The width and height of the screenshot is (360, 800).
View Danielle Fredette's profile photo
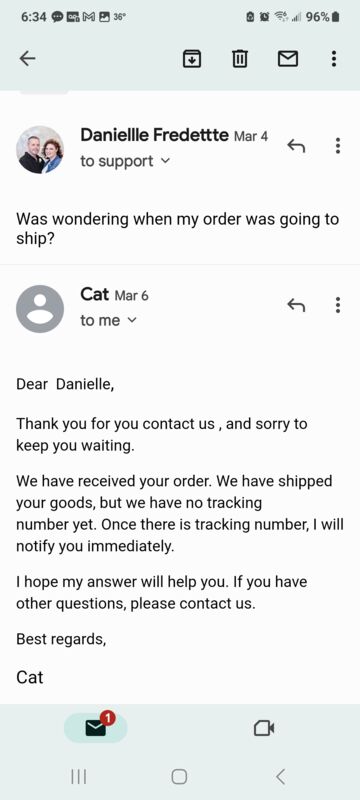coord(40,149)
